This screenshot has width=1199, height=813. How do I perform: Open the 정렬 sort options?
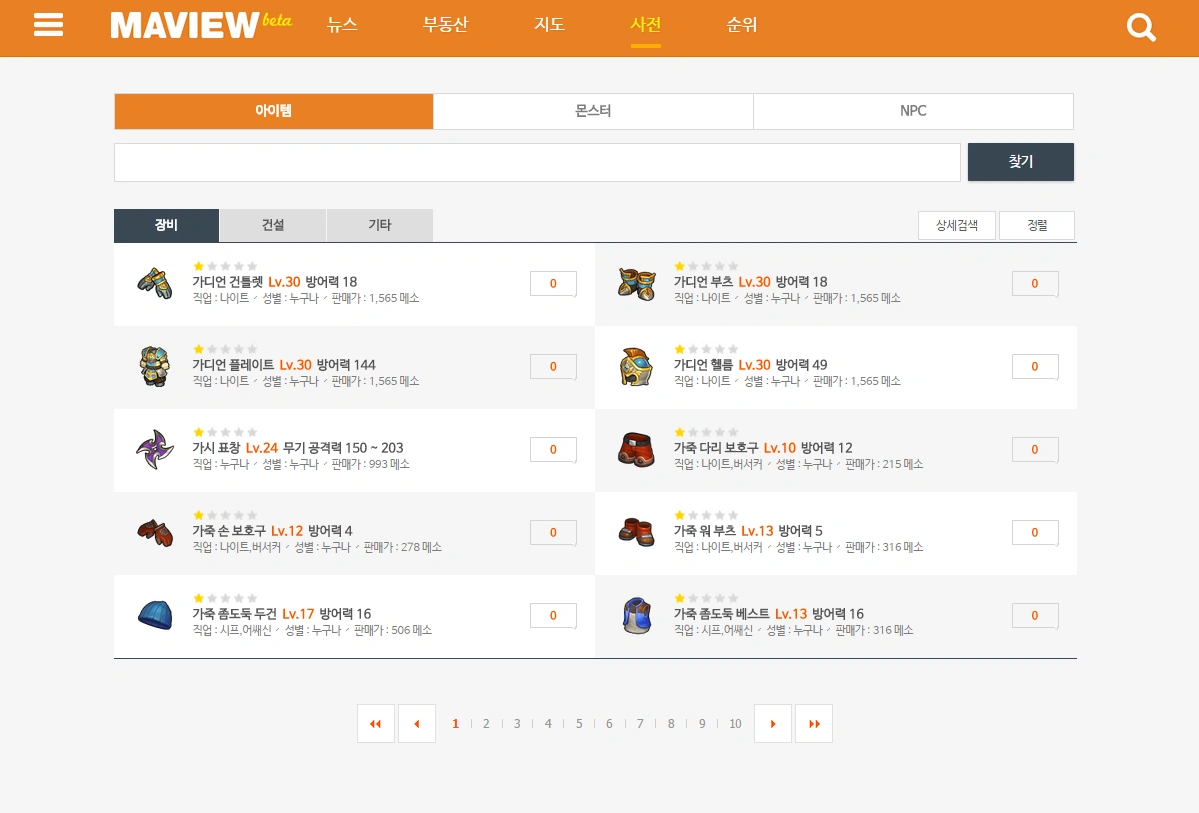click(x=1037, y=226)
